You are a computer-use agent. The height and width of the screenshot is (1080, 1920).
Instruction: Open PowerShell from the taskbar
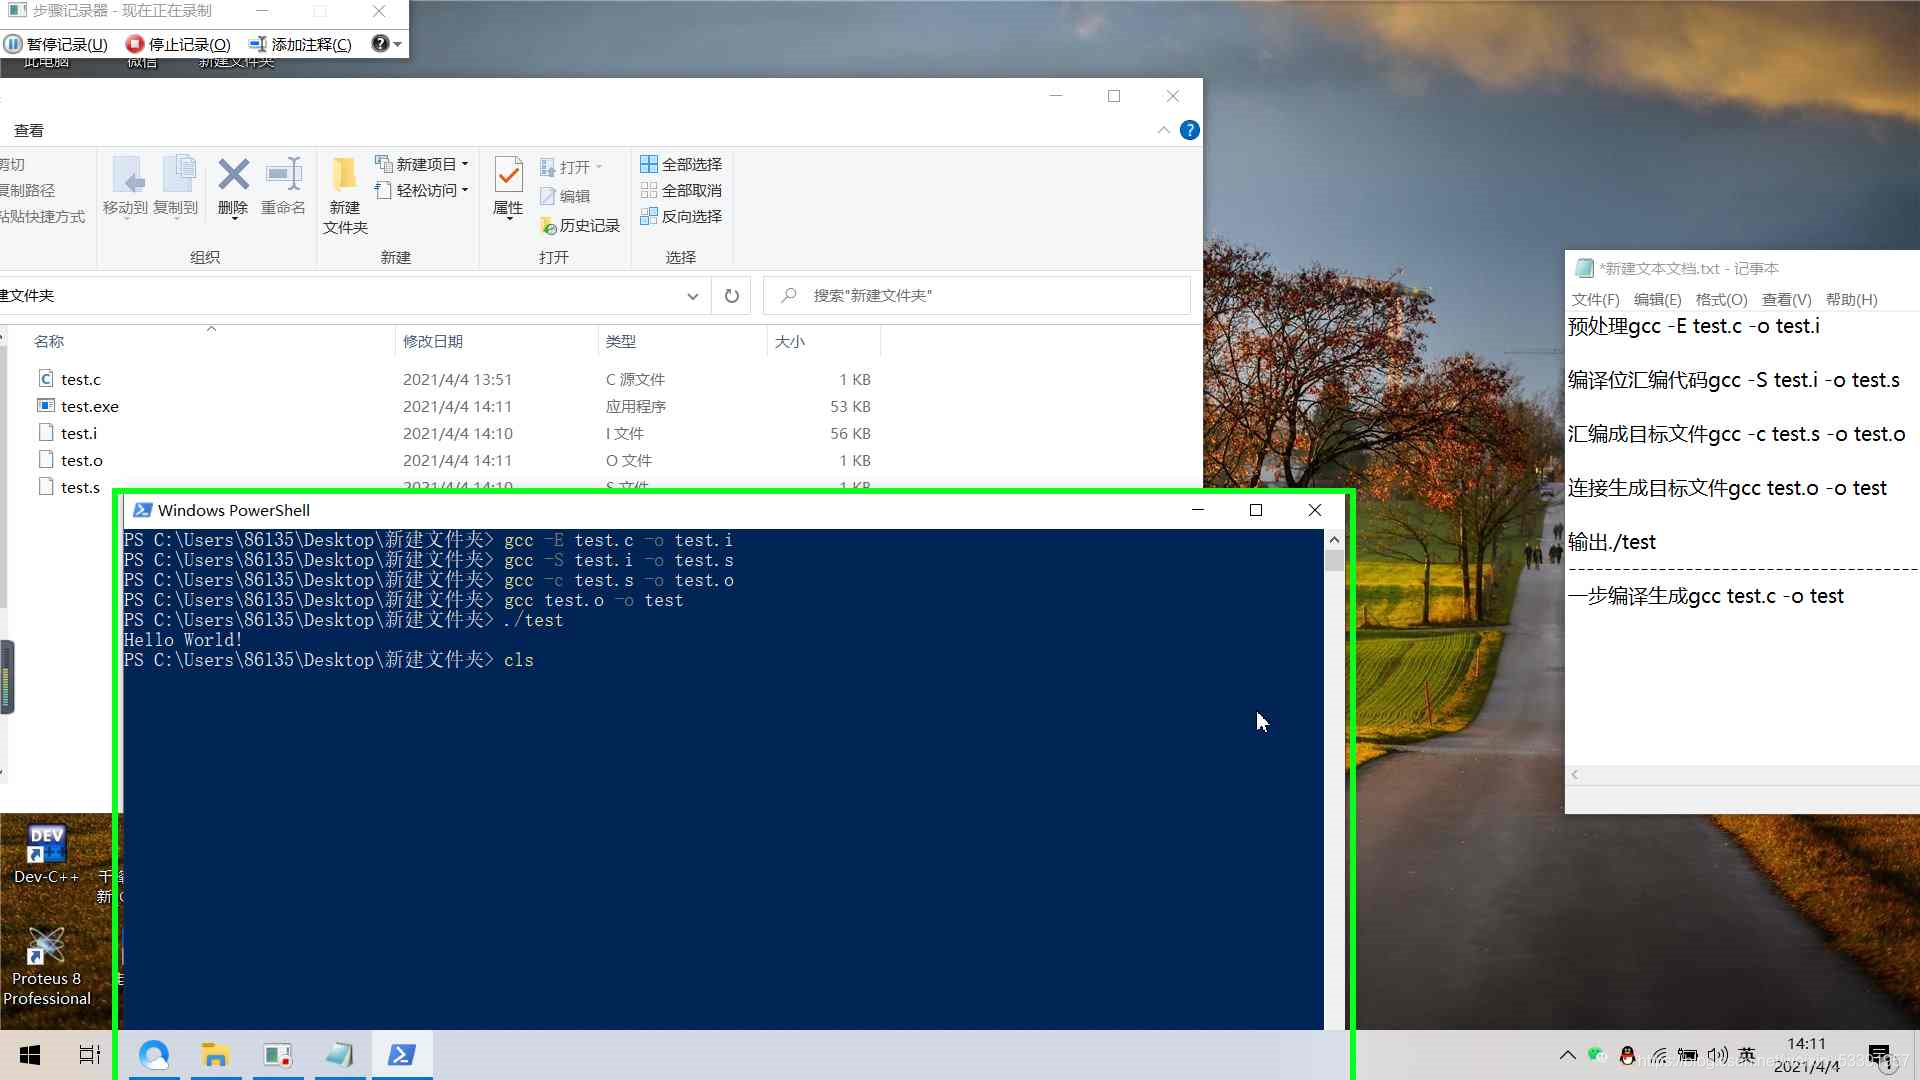(402, 1054)
